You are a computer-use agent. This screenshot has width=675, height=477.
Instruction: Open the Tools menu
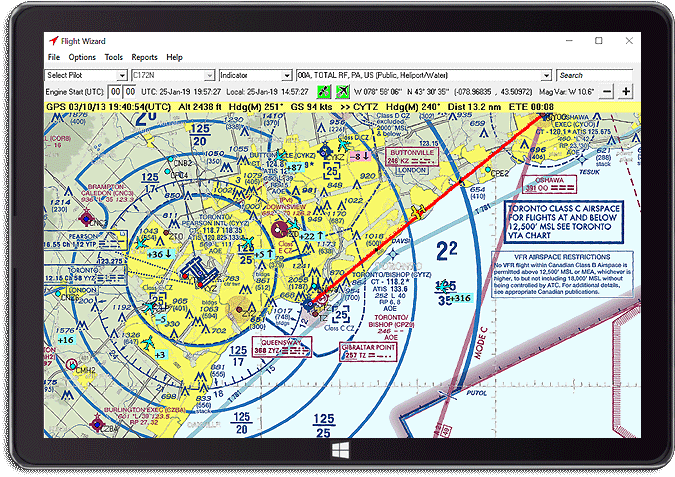click(114, 58)
